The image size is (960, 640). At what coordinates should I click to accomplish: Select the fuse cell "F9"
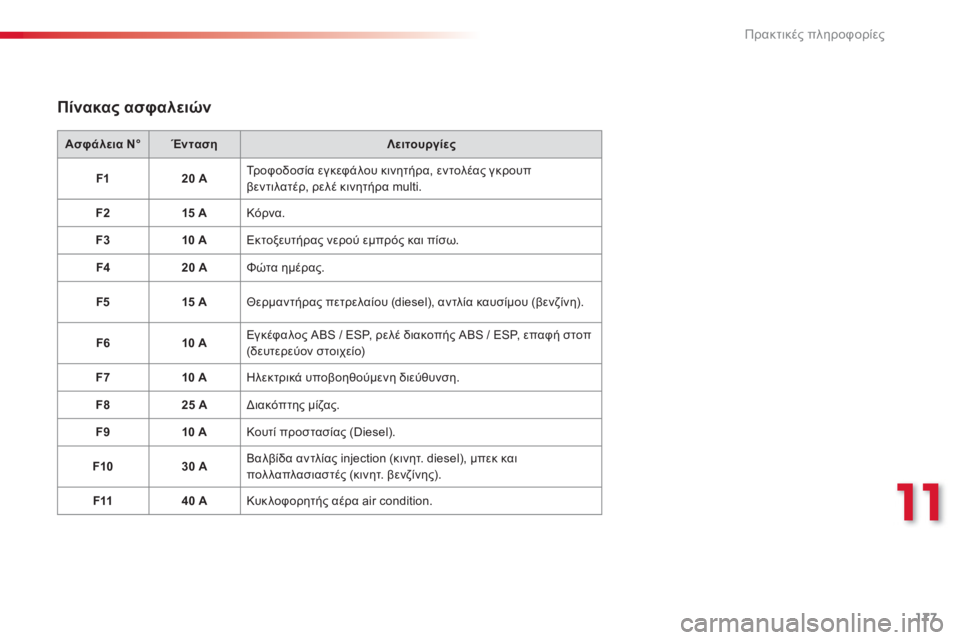(x=103, y=432)
